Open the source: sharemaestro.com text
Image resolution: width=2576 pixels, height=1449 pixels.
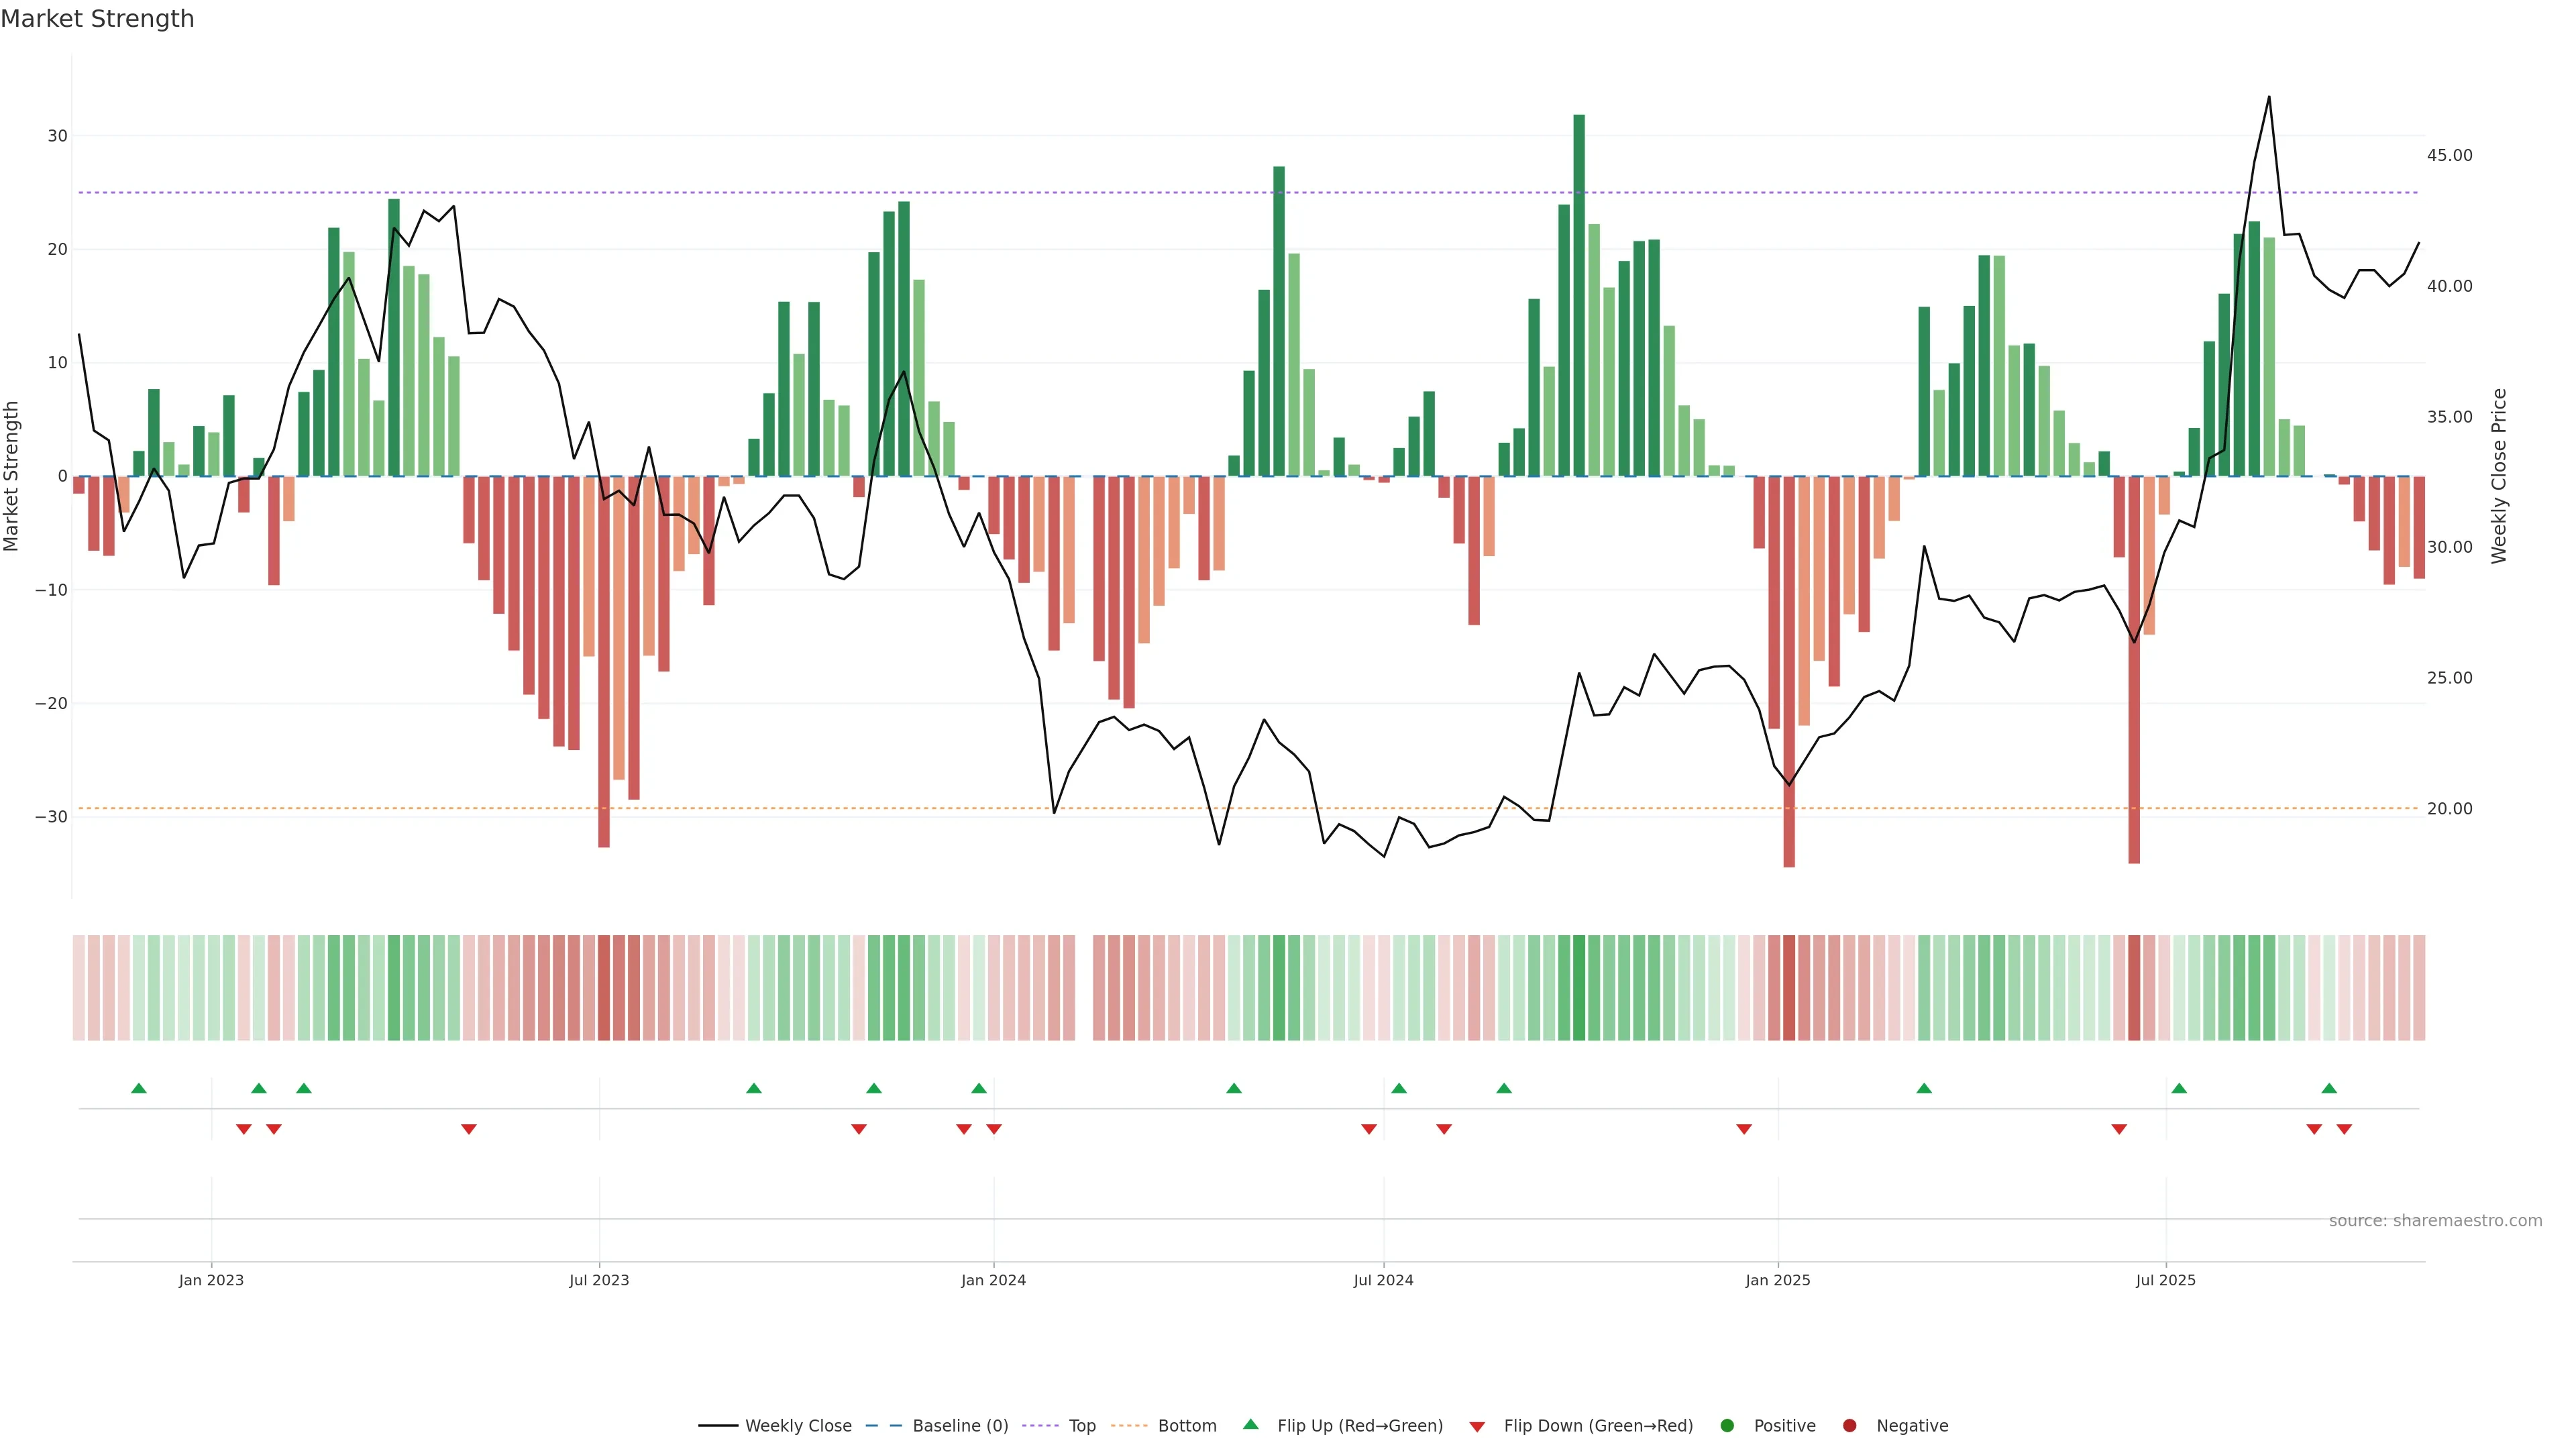pos(2435,1221)
